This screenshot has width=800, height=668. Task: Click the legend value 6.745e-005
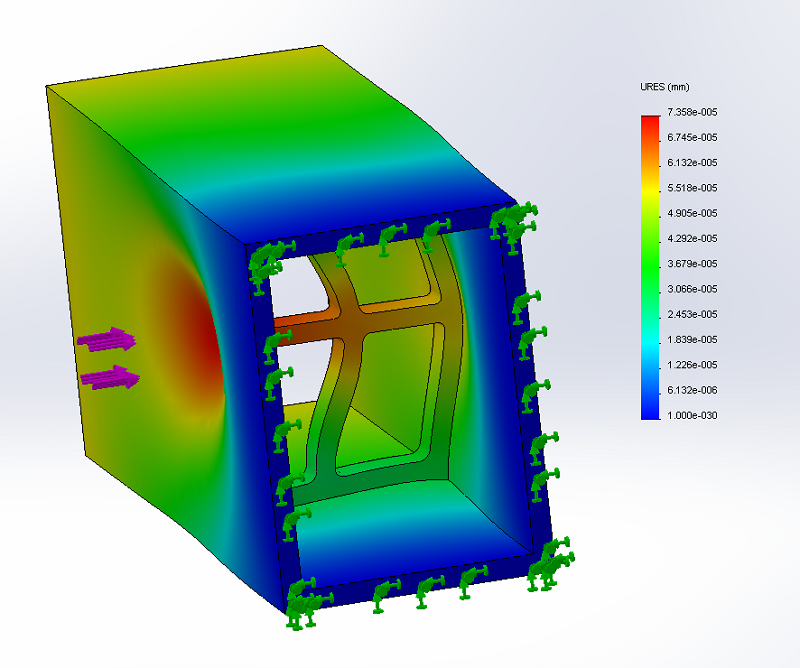point(692,138)
